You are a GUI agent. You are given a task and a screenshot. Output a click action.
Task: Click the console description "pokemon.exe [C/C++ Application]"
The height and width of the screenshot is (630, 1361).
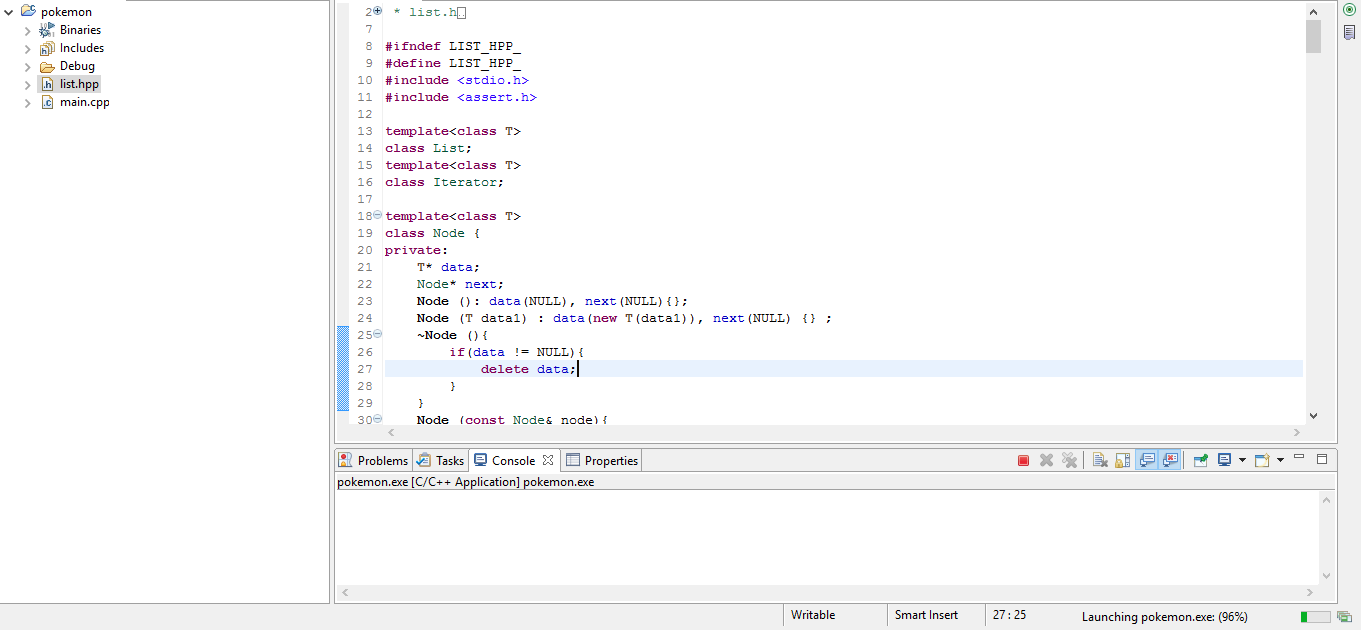coord(428,482)
